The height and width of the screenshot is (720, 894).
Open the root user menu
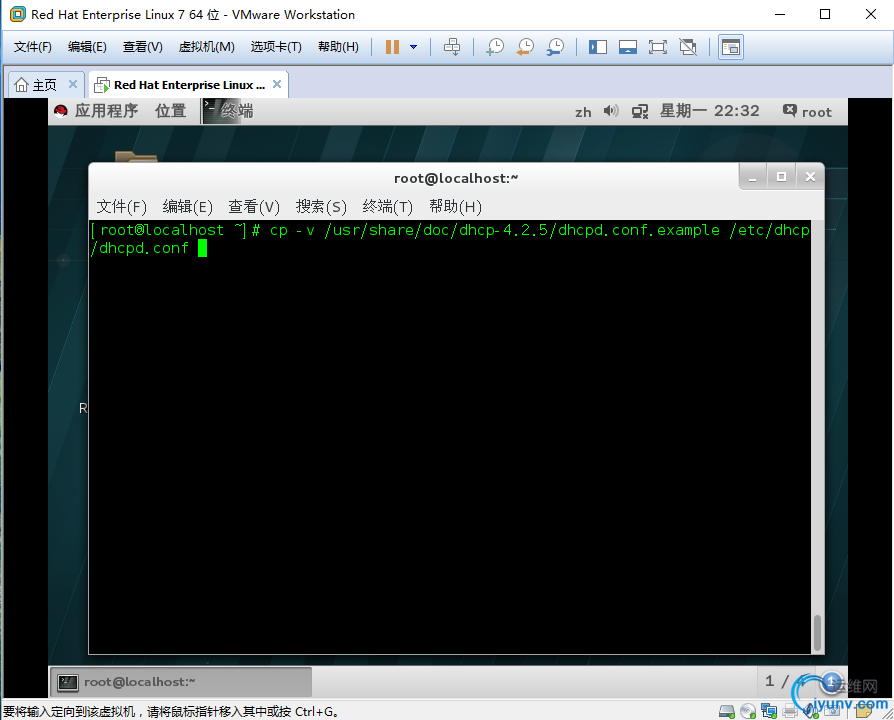pyautogui.click(x=807, y=112)
